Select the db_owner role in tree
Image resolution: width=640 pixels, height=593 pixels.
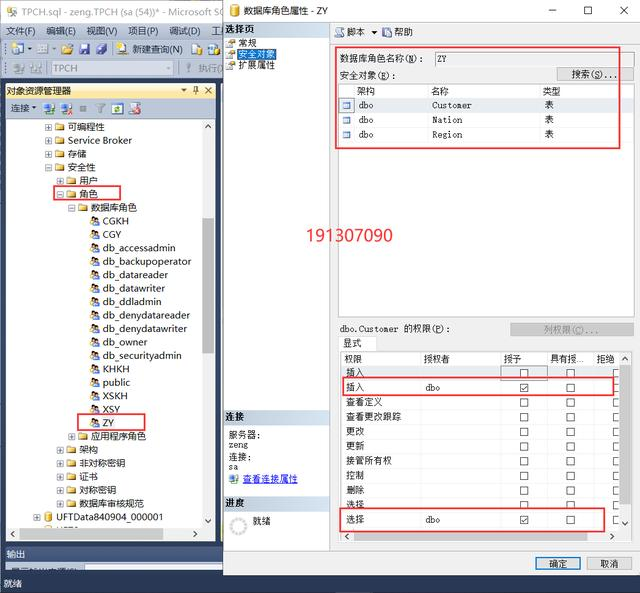(124, 342)
